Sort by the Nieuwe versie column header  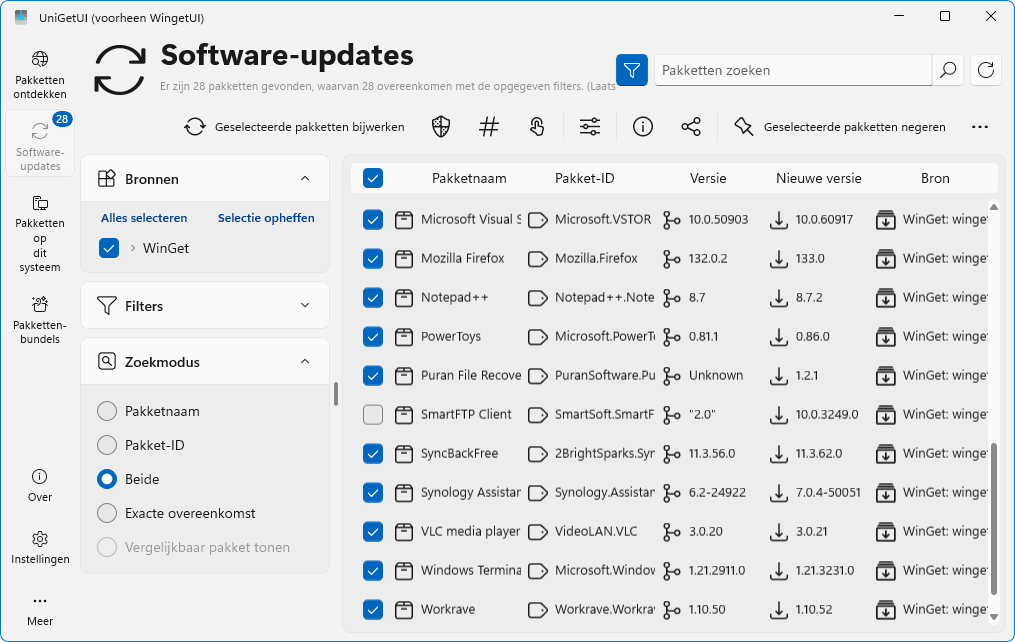click(819, 179)
